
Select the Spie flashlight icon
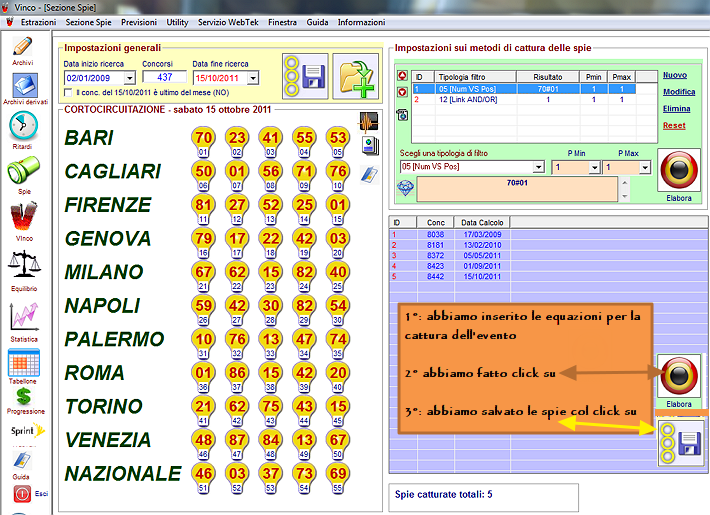point(22,171)
